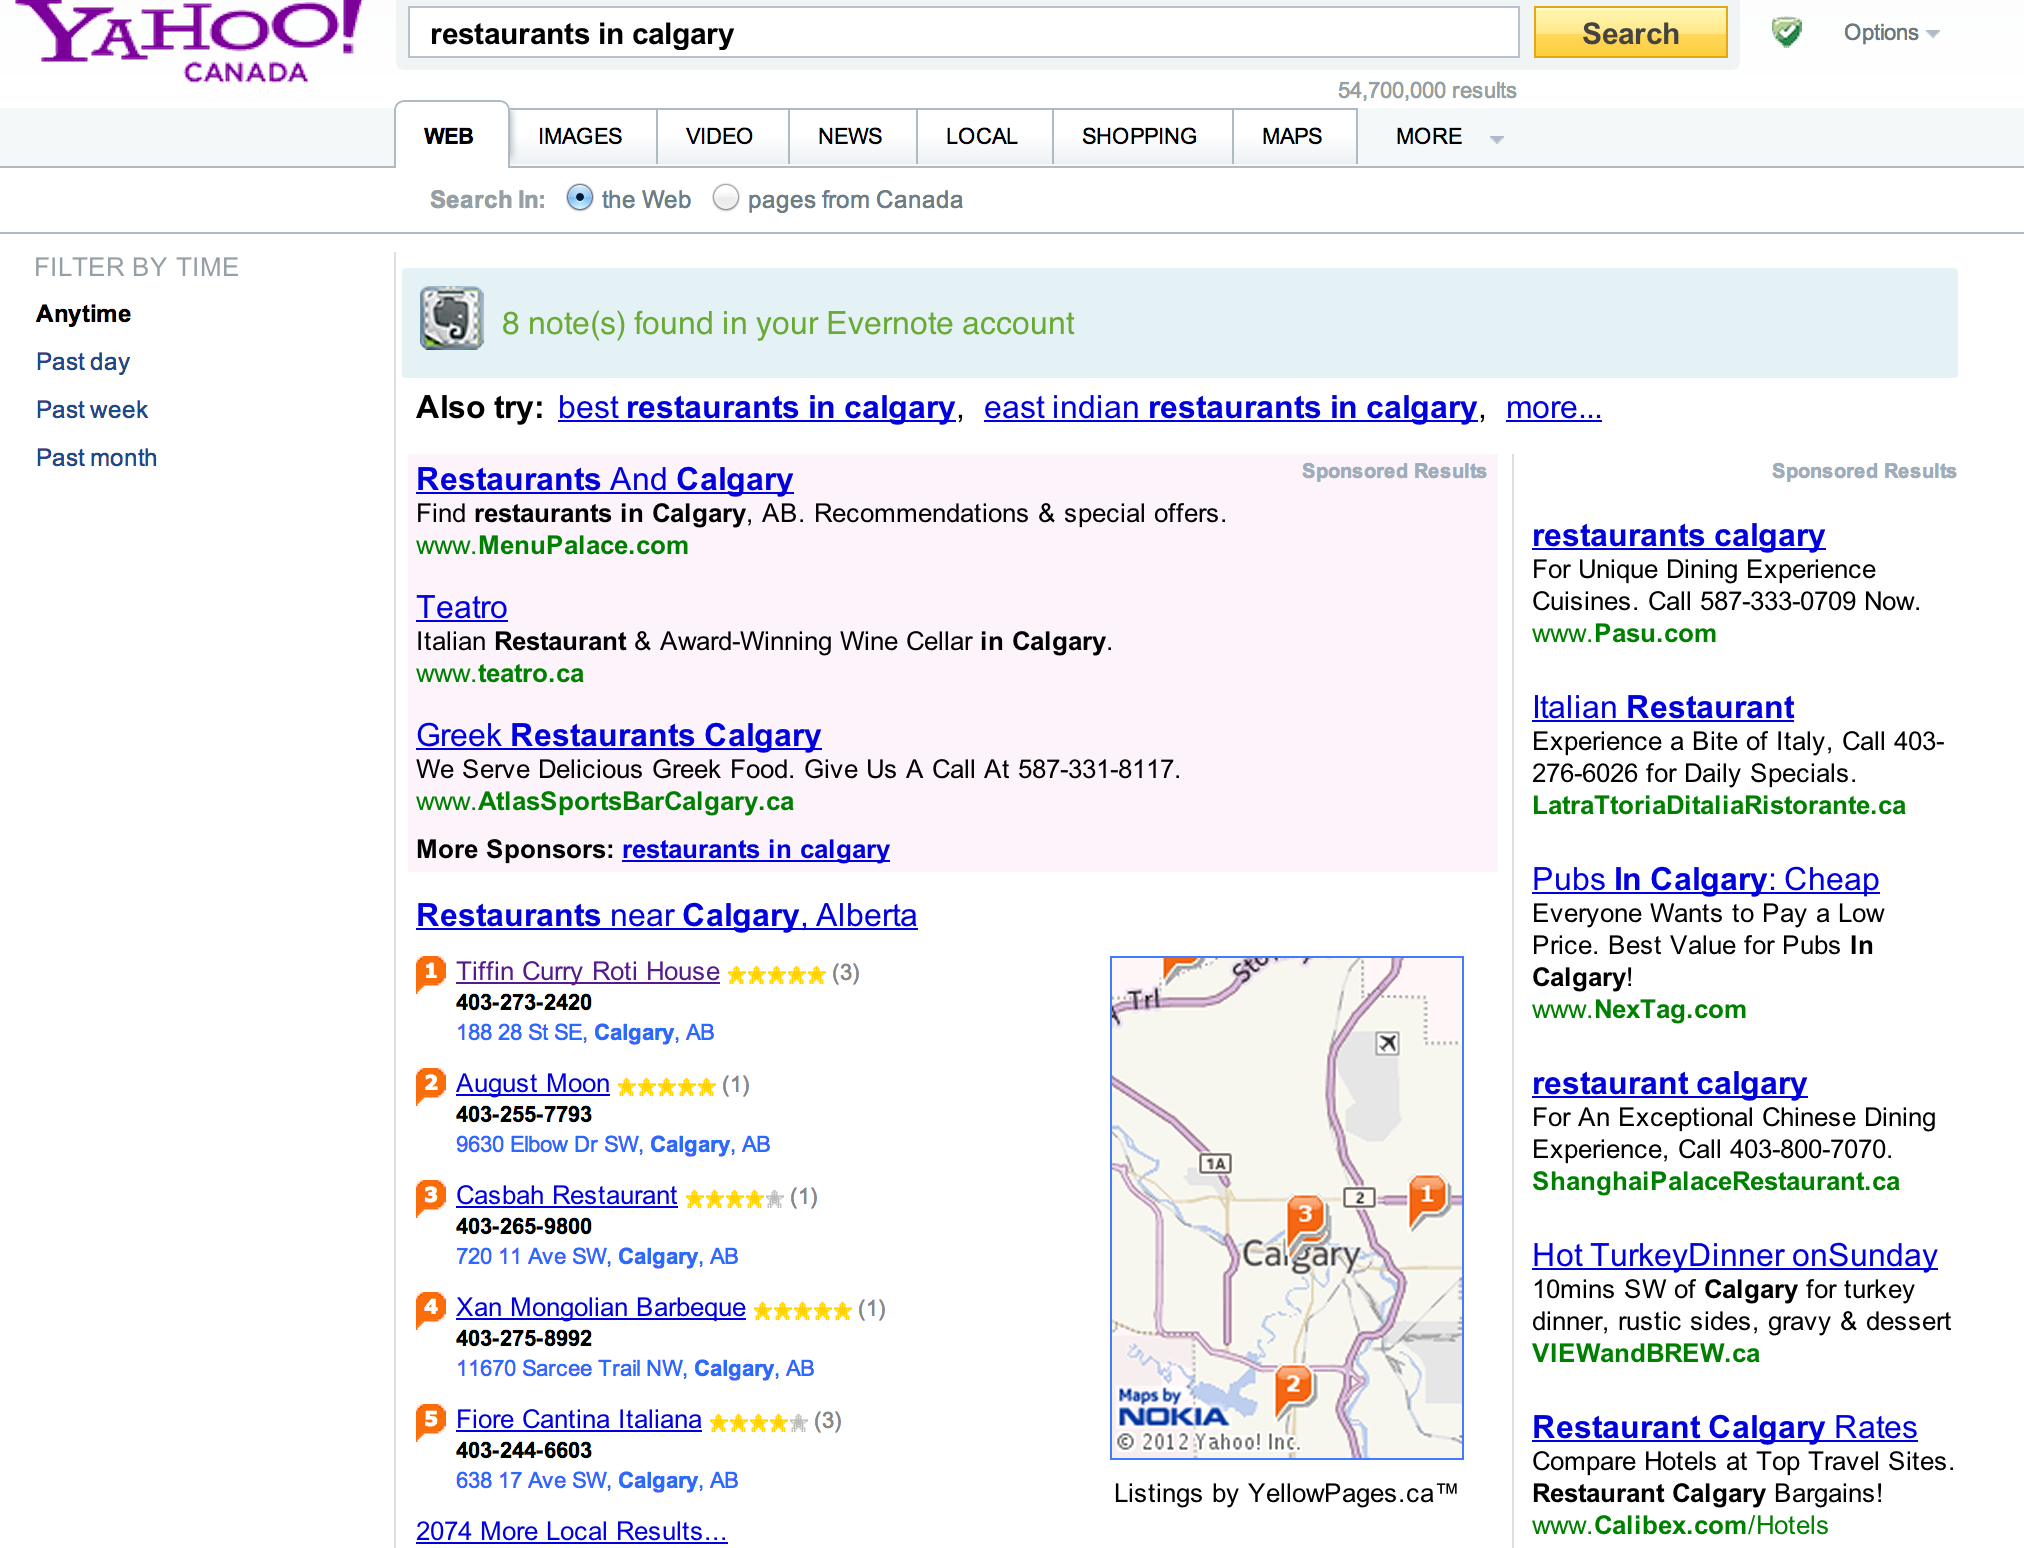The image size is (2024, 1548).
Task: Open the Evernote notes found message
Action: [x=788, y=324]
